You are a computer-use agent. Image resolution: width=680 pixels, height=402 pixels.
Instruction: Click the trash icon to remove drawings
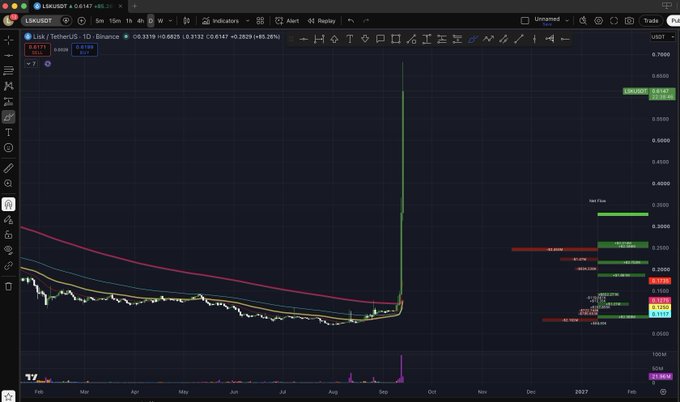8,286
